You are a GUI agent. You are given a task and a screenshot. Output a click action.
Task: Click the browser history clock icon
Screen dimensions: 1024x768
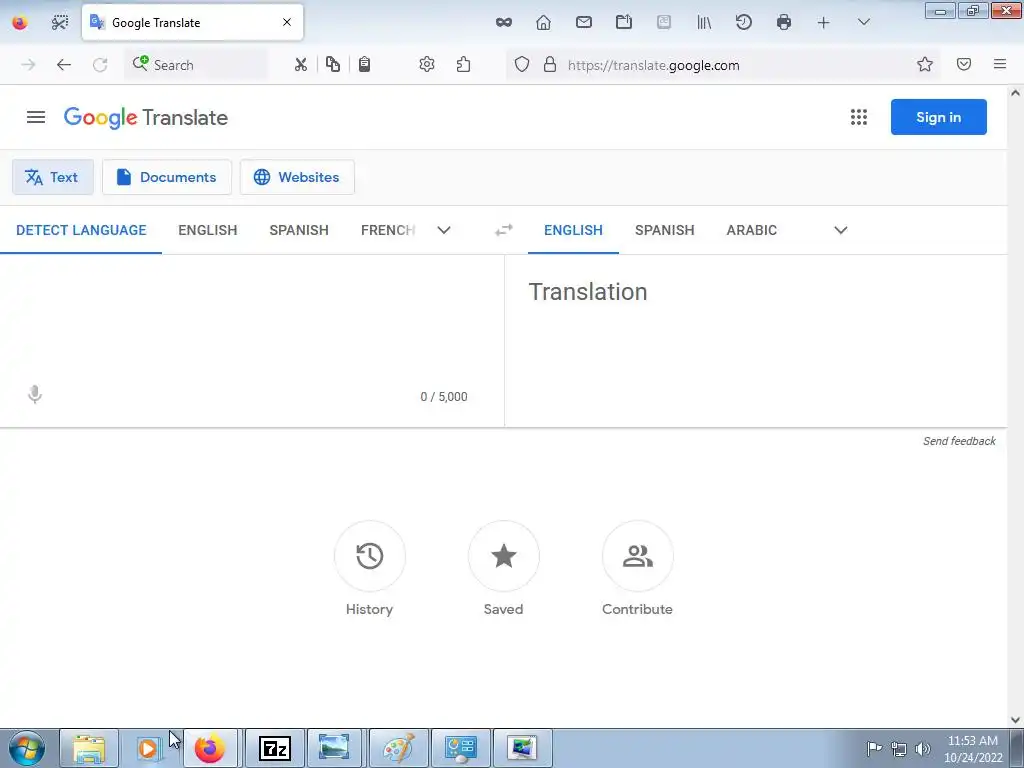point(744,23)
